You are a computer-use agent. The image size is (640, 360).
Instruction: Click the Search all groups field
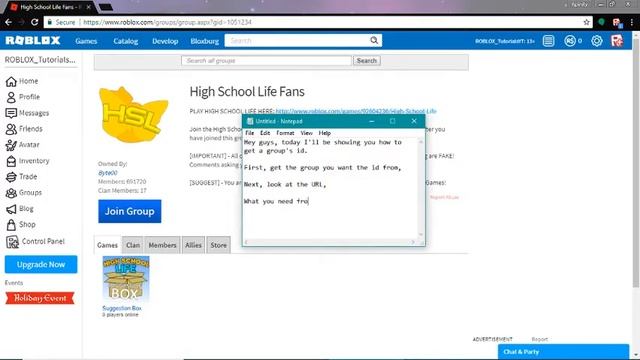pos(266,61)
